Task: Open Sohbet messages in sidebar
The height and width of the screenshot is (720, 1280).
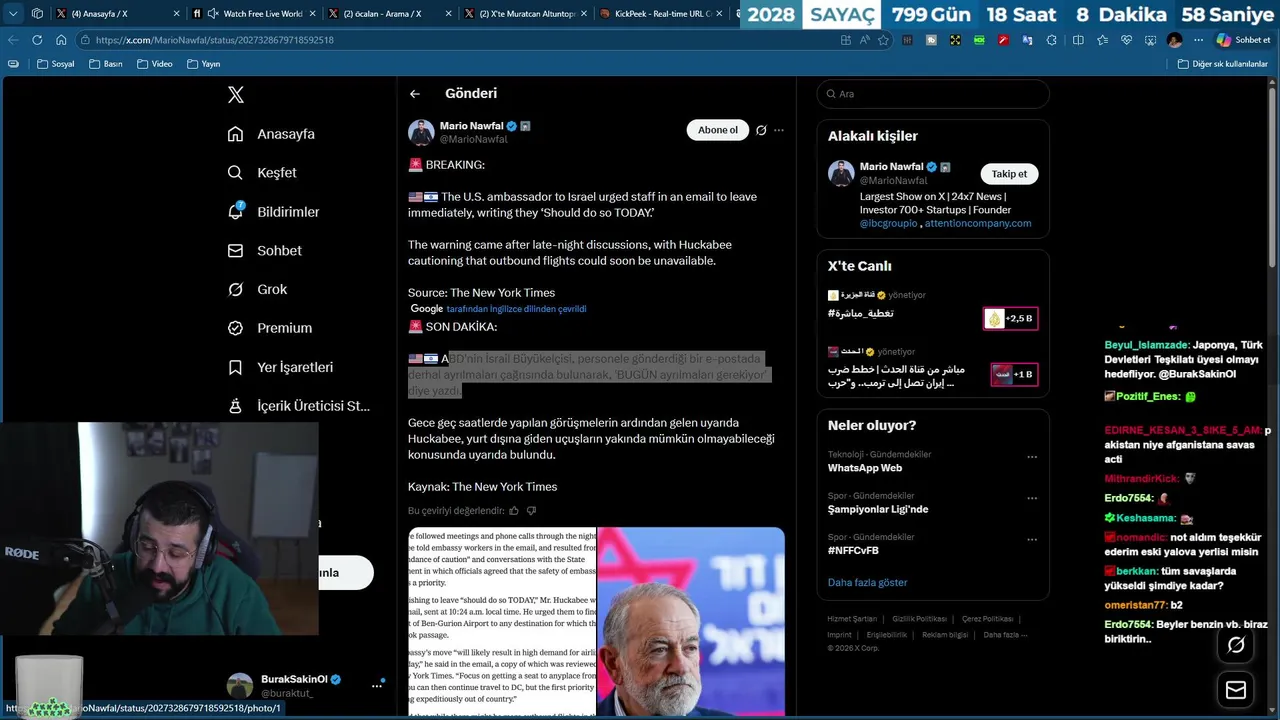Action: [x=264, y=251]
